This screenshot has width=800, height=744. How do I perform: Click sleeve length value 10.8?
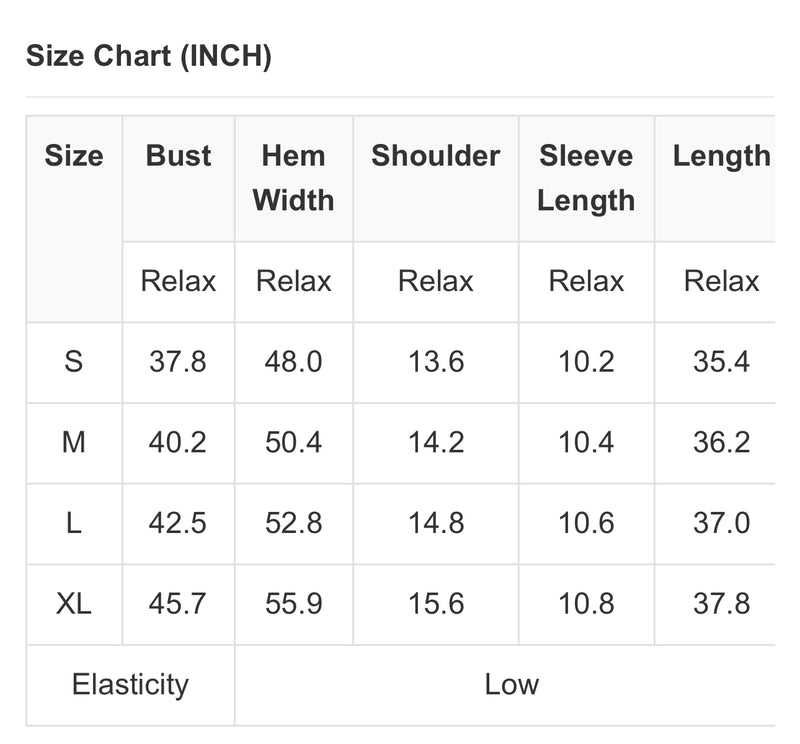(586, 604)
